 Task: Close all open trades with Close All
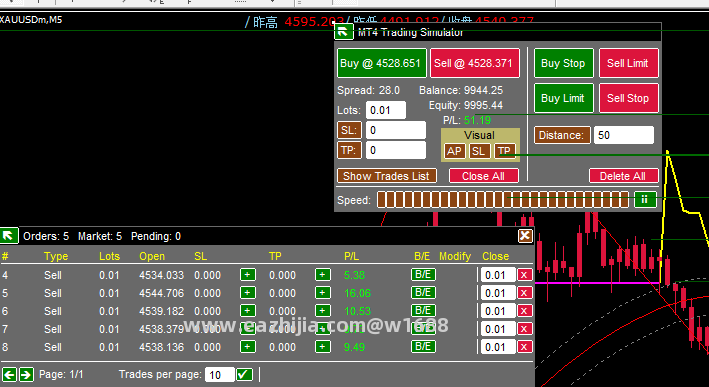[483, 176]
